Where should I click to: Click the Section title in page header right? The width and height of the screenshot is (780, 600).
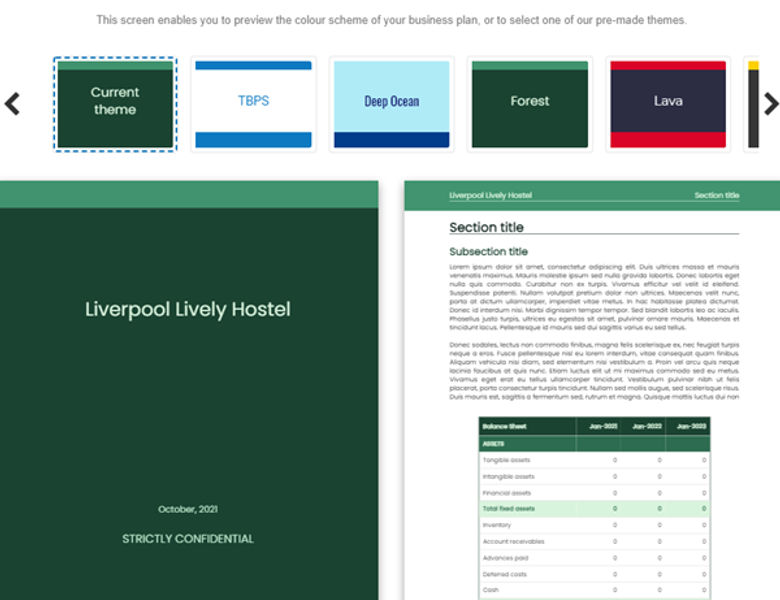point(716,195)
